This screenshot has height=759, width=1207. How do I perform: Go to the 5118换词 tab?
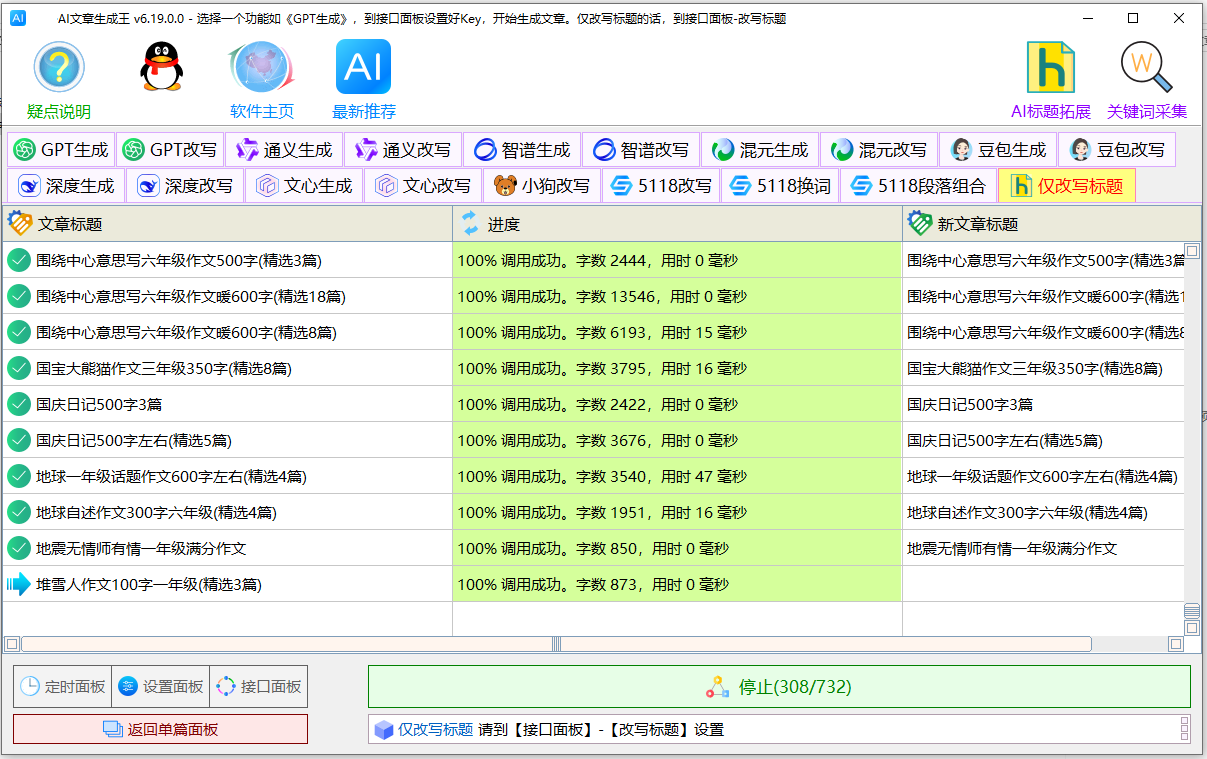point(780,185)
